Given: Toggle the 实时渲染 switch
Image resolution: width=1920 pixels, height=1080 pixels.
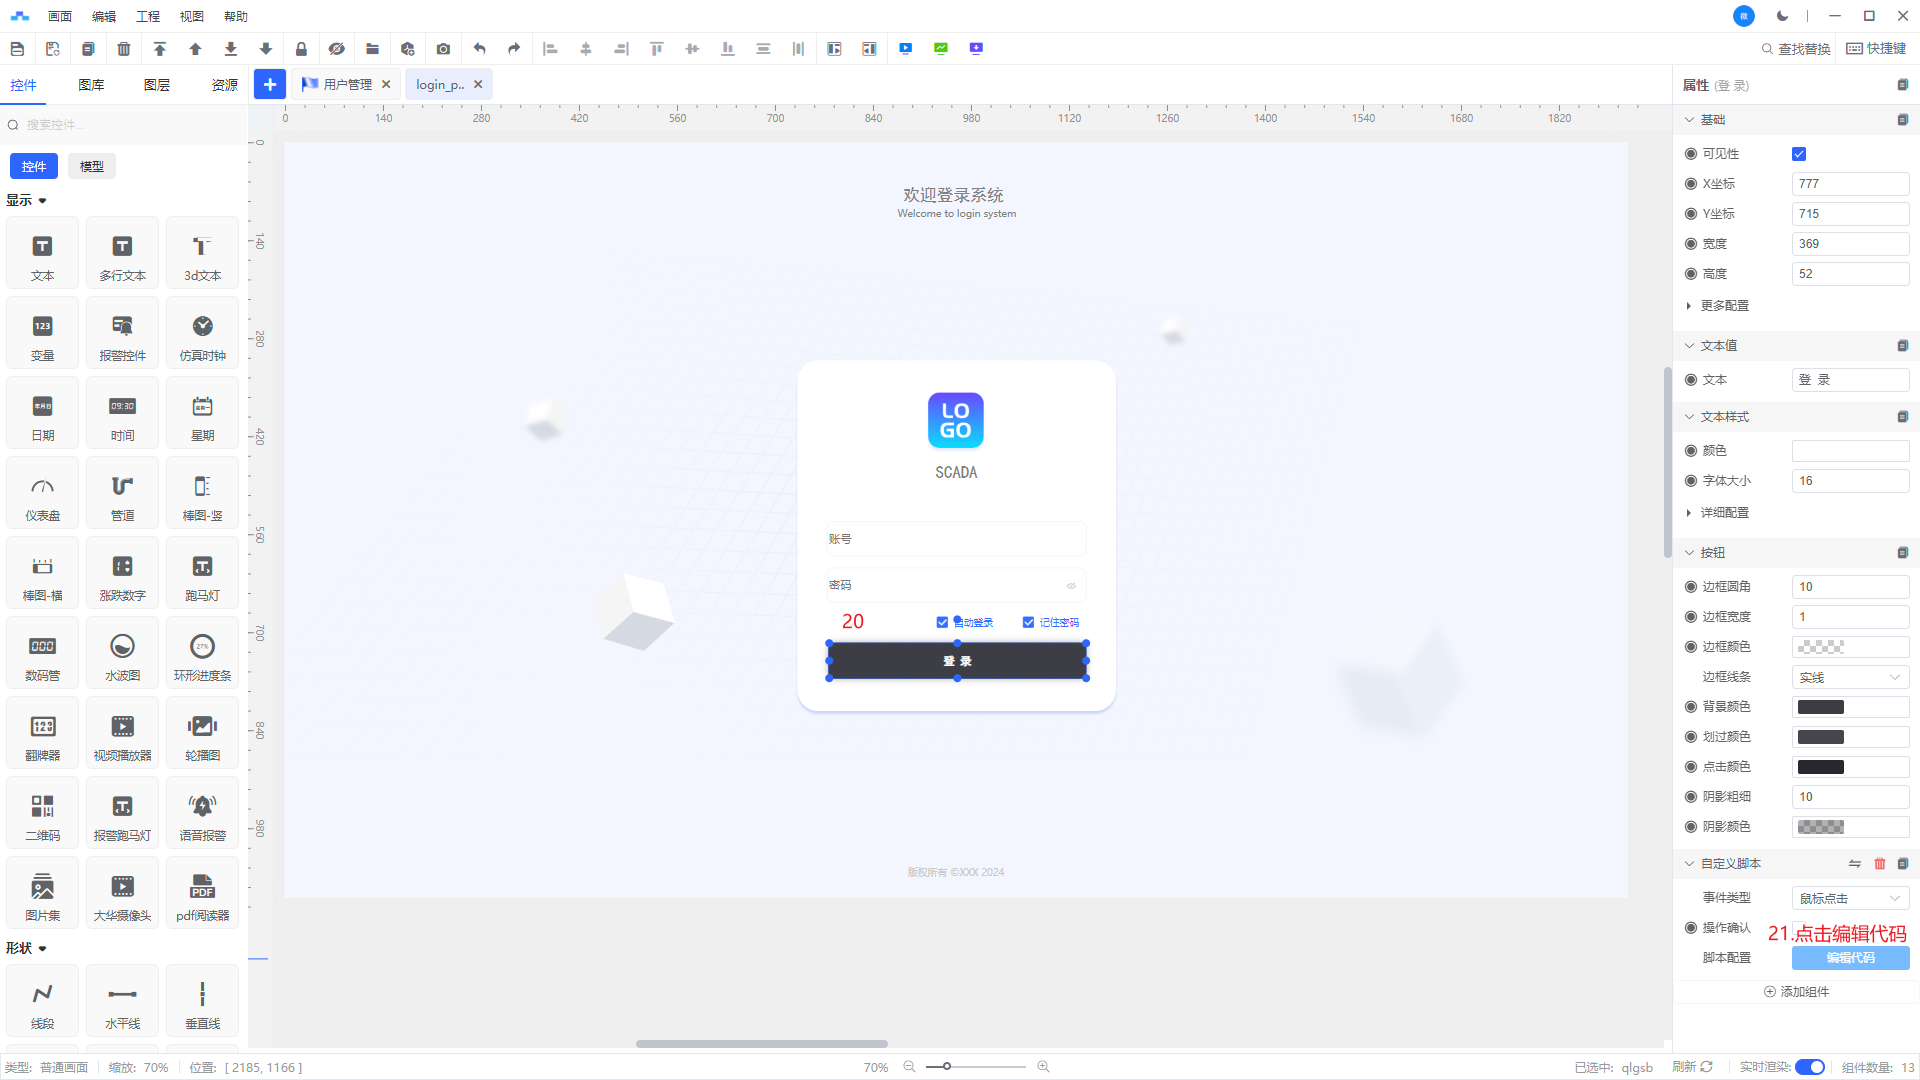Looking at the screenshot, I should click(x=1809, y=1067).
